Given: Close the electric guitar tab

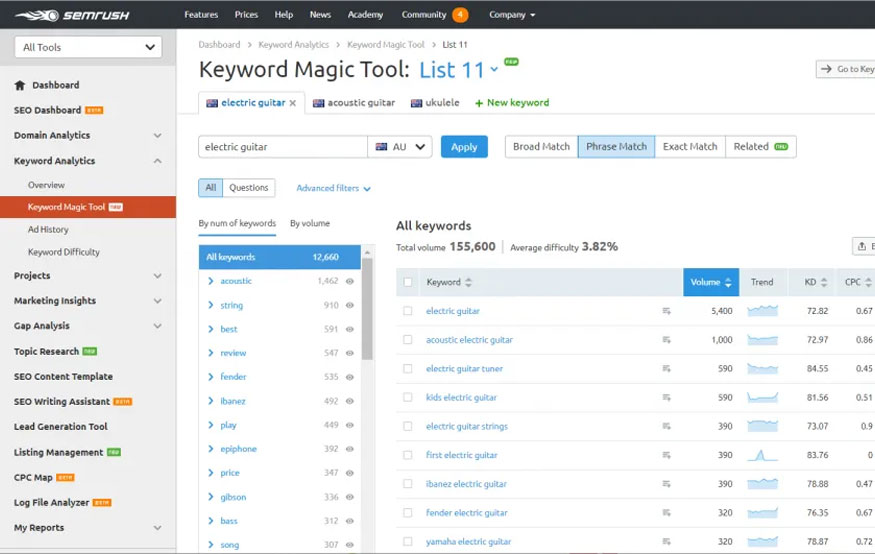Looking at the screenshot, I should click(292, 103).
